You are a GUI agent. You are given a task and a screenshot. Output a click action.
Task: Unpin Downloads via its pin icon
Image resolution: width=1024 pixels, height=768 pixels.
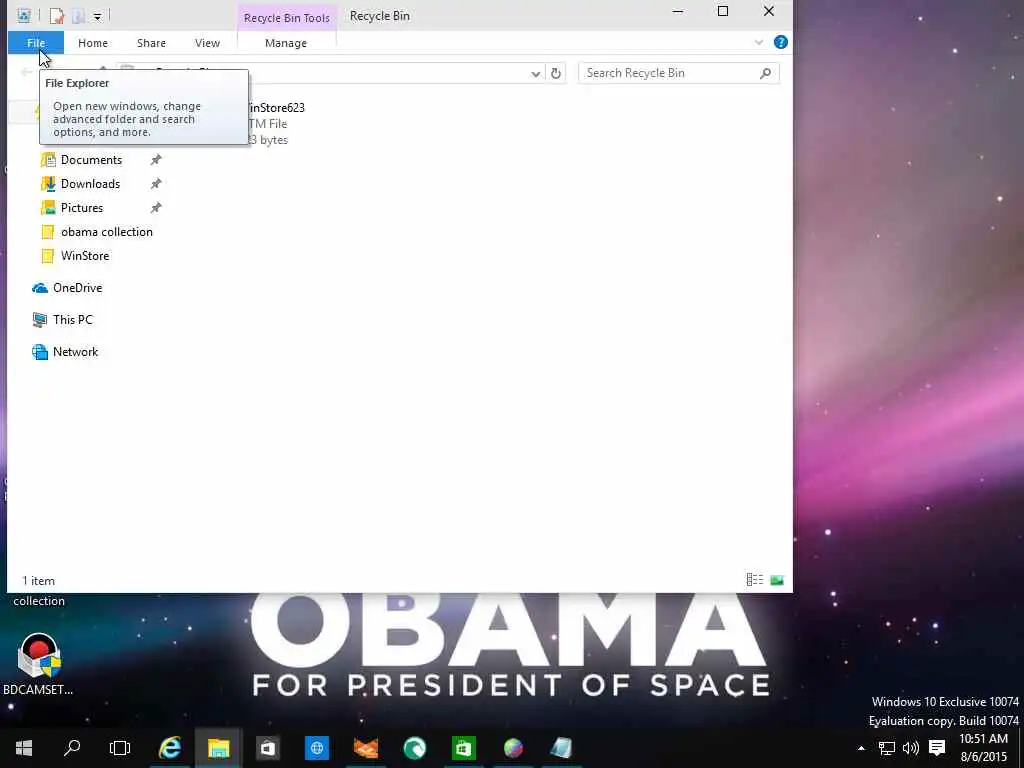(x=155, y=184)
